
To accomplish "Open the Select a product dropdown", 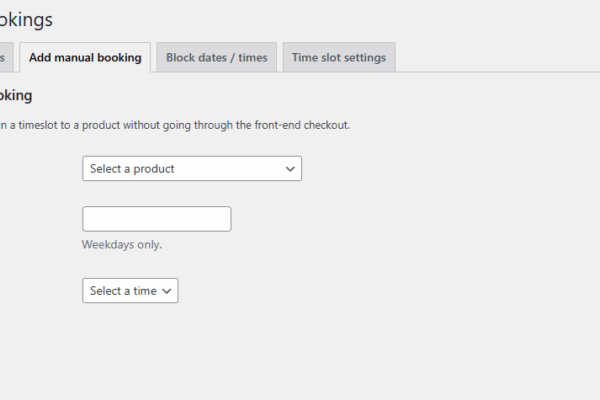I will [191, 169].
